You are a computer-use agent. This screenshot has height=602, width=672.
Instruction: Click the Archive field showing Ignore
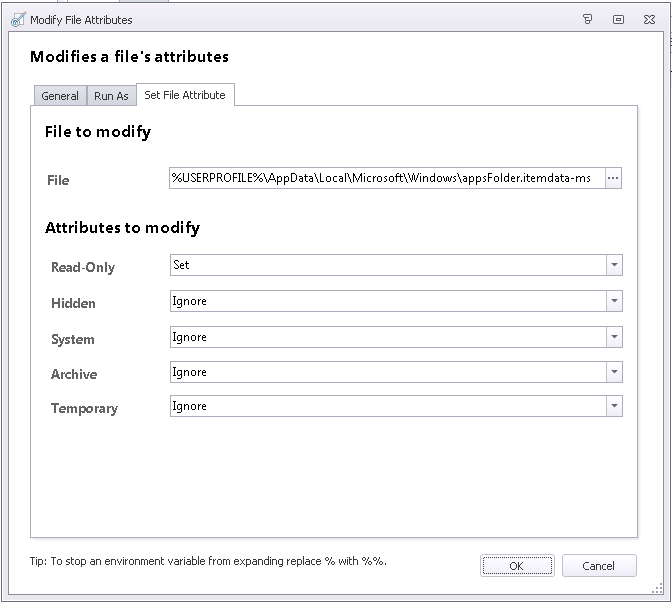[386, 372]
